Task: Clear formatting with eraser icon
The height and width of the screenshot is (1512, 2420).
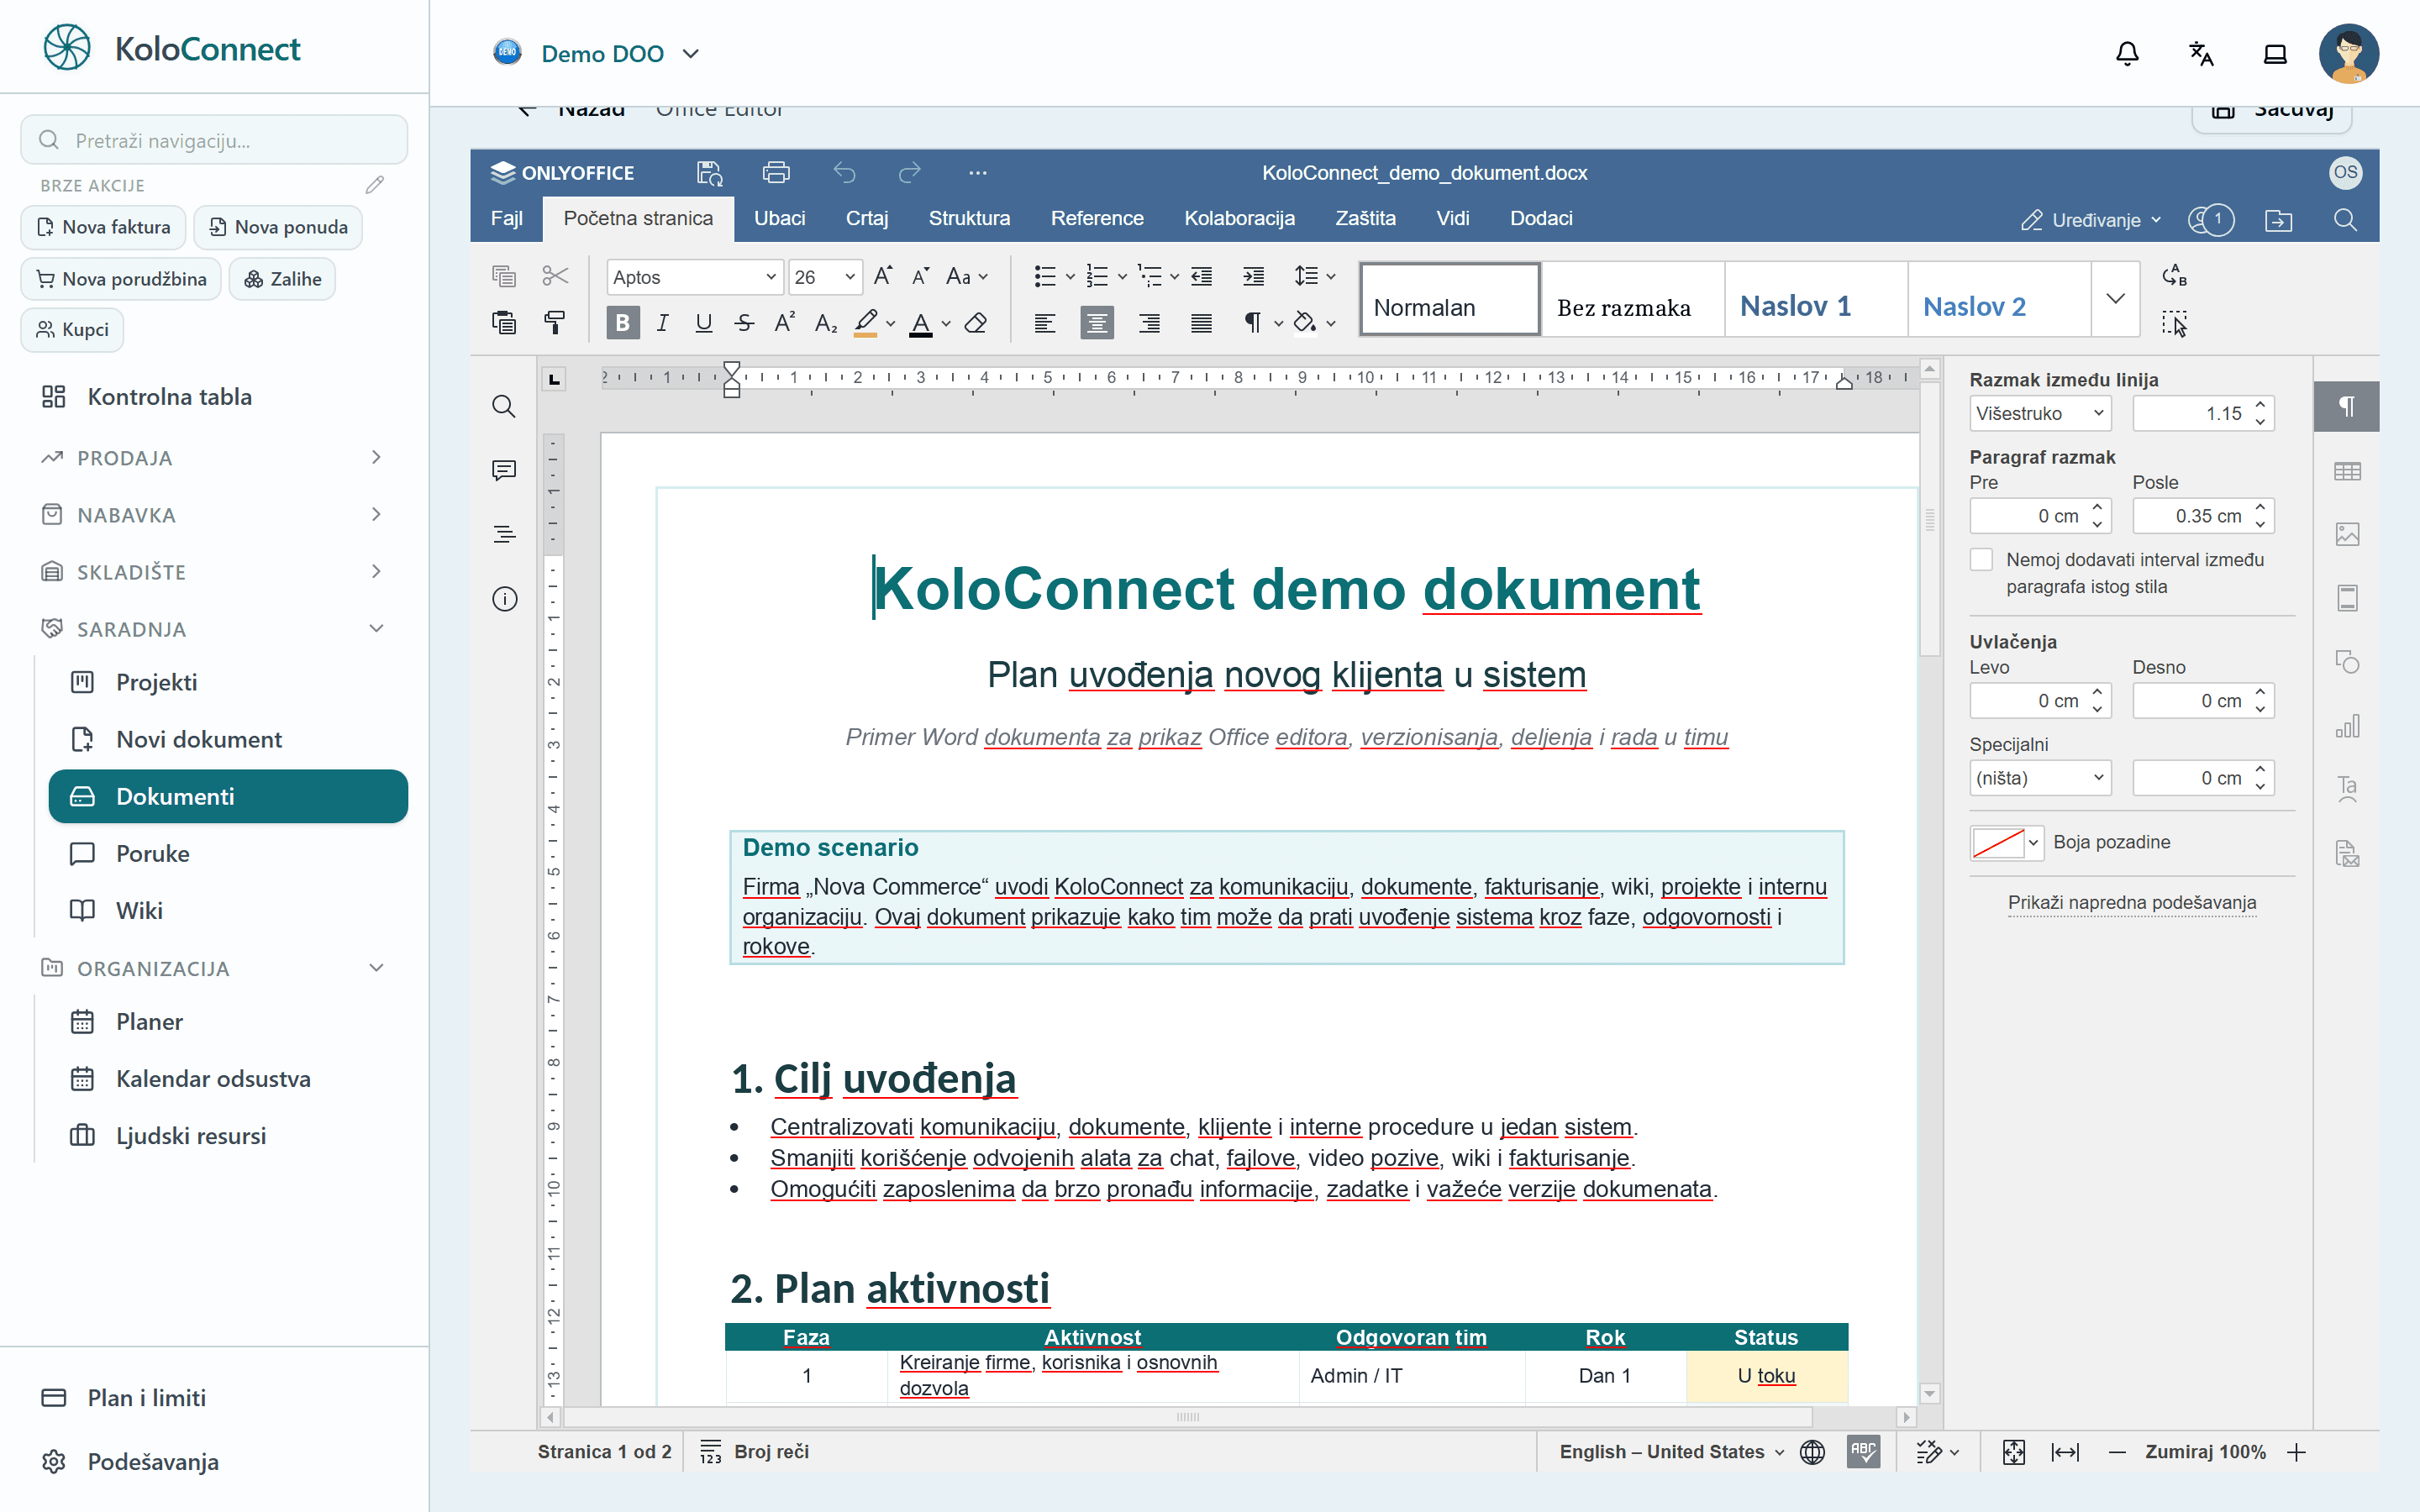Action: (976, 323)
